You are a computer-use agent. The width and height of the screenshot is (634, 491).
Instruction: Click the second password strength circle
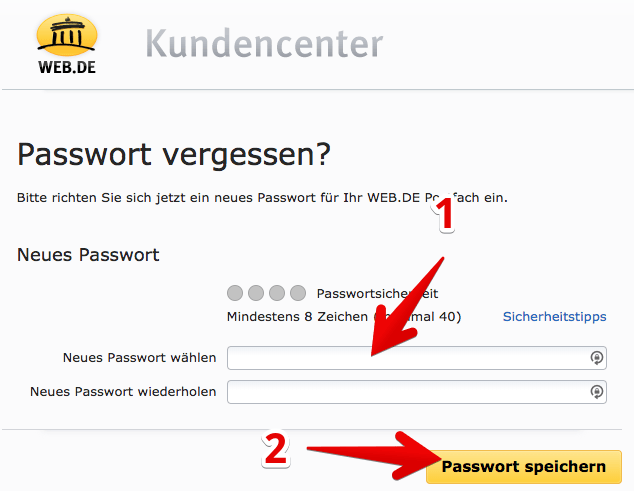[x=256, y=293]
